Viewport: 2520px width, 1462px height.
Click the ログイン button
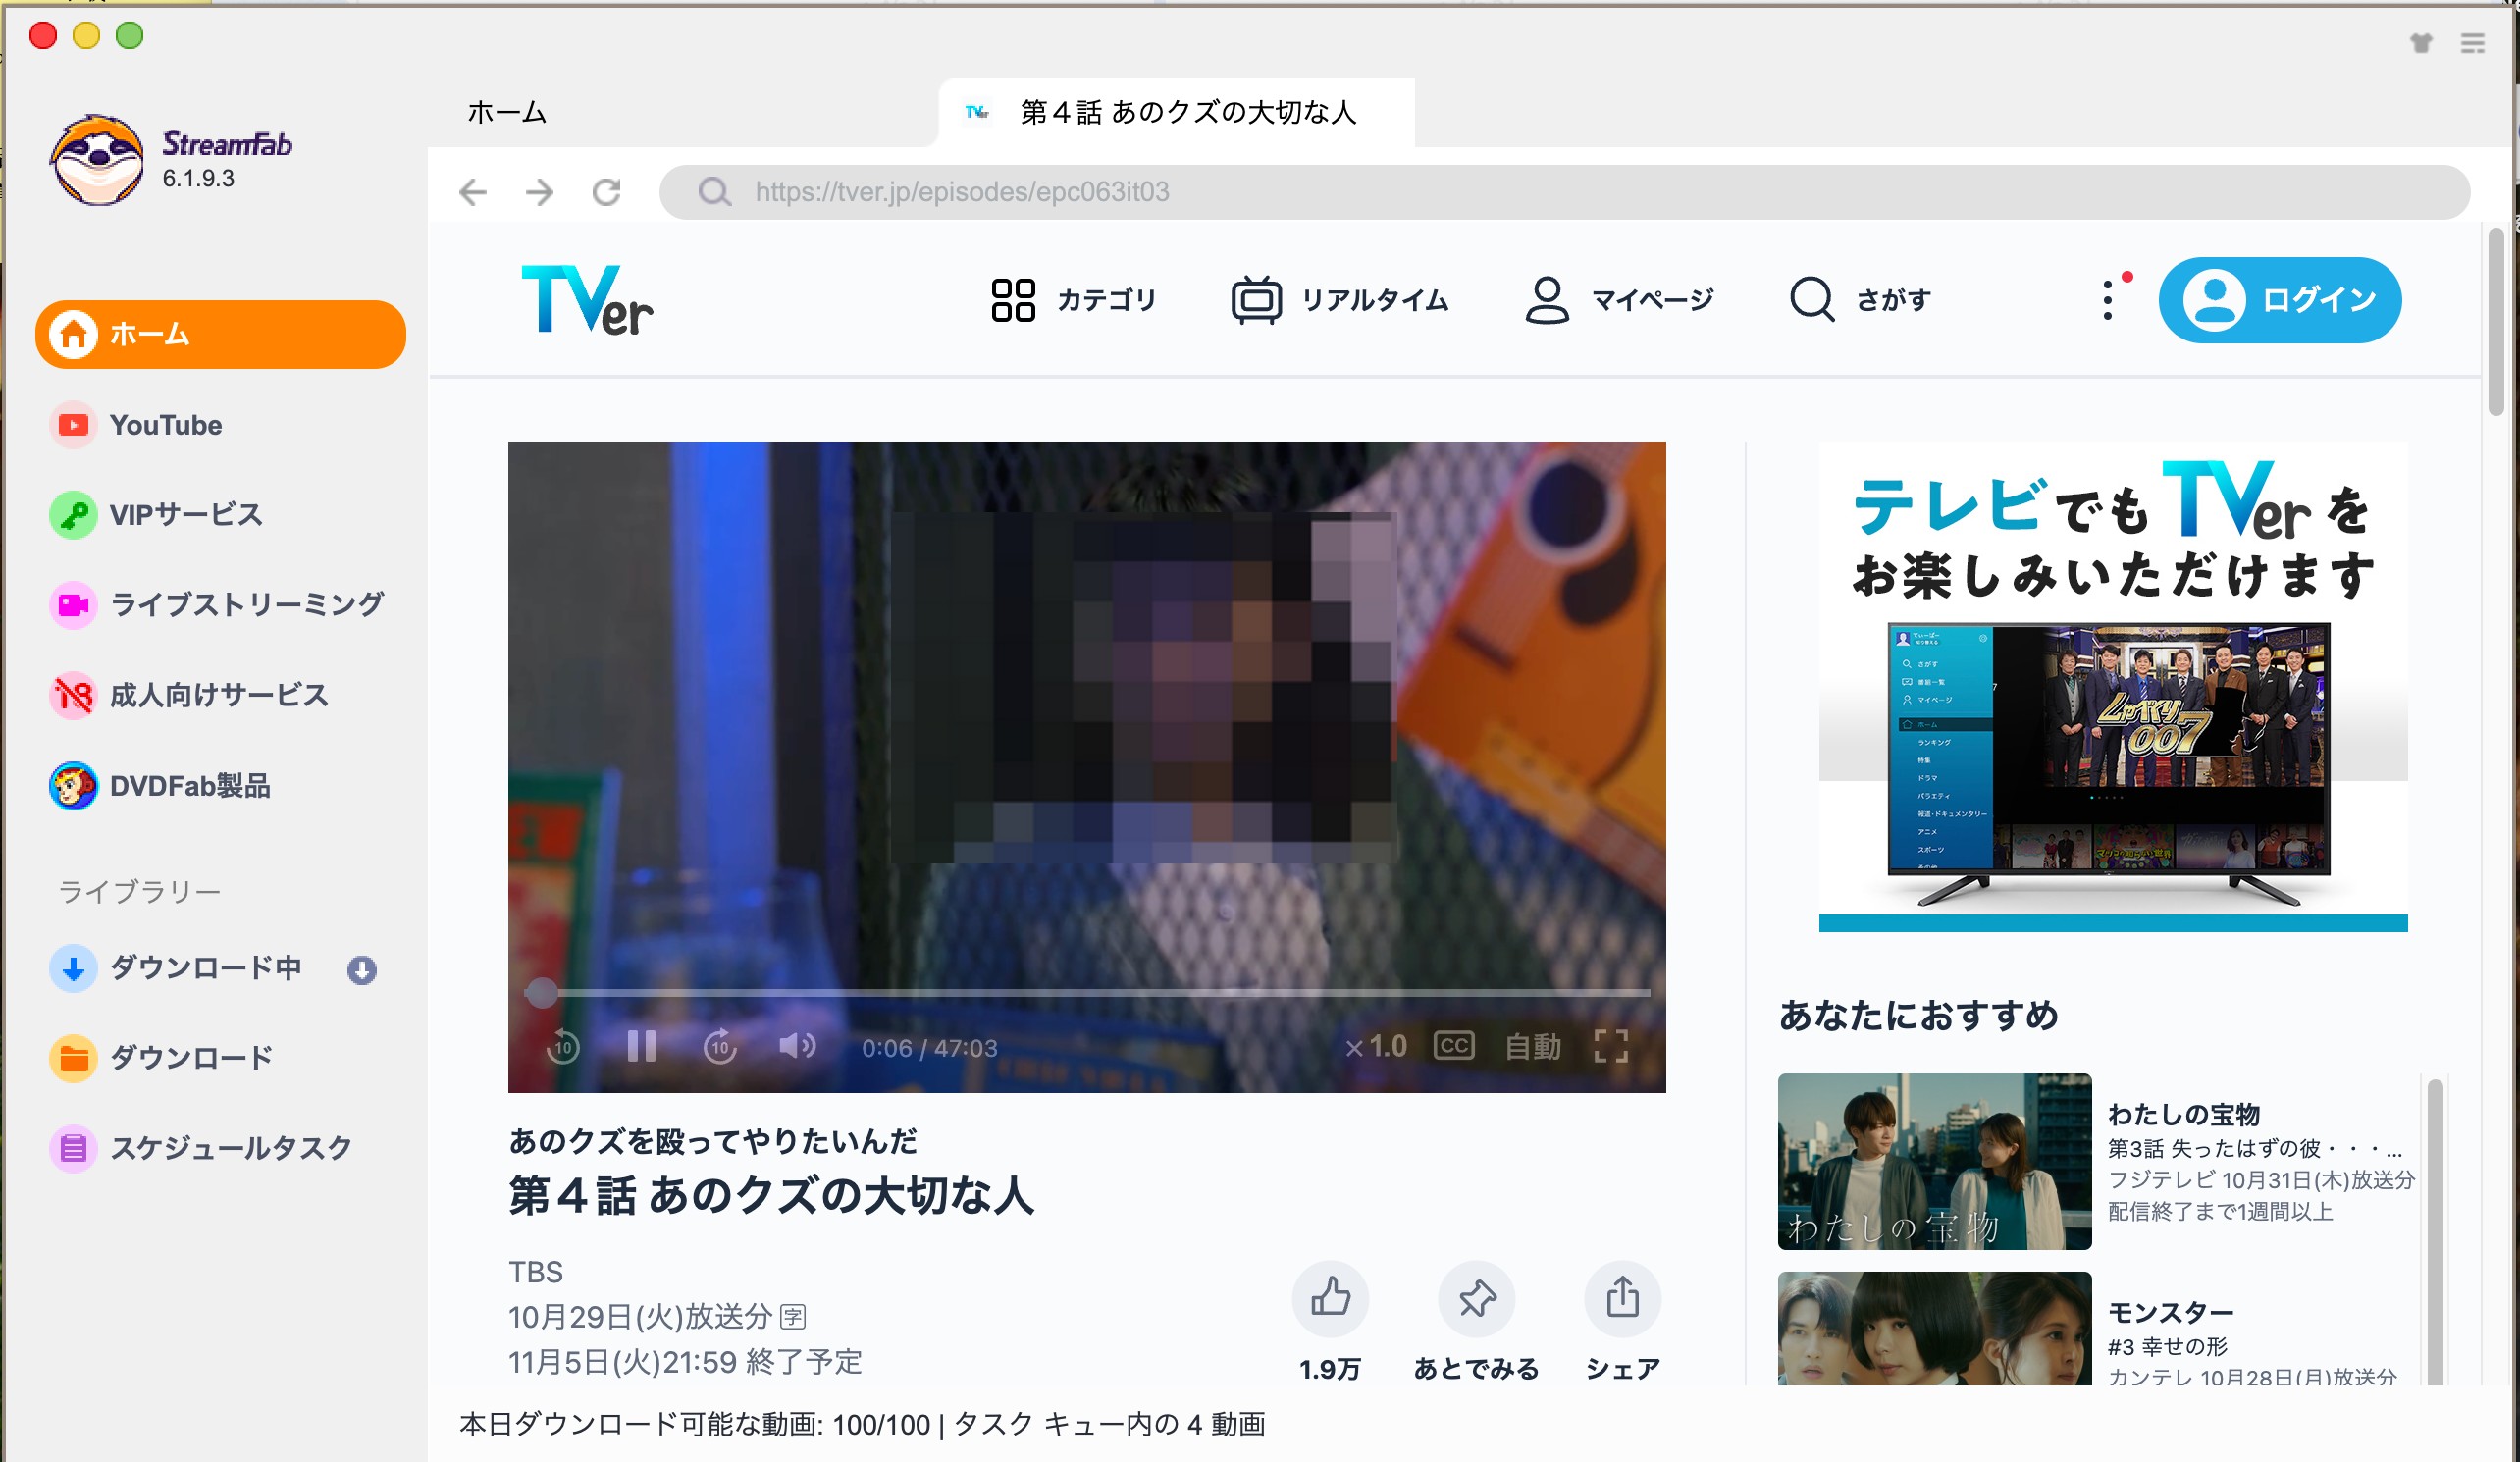[2280, 300]
